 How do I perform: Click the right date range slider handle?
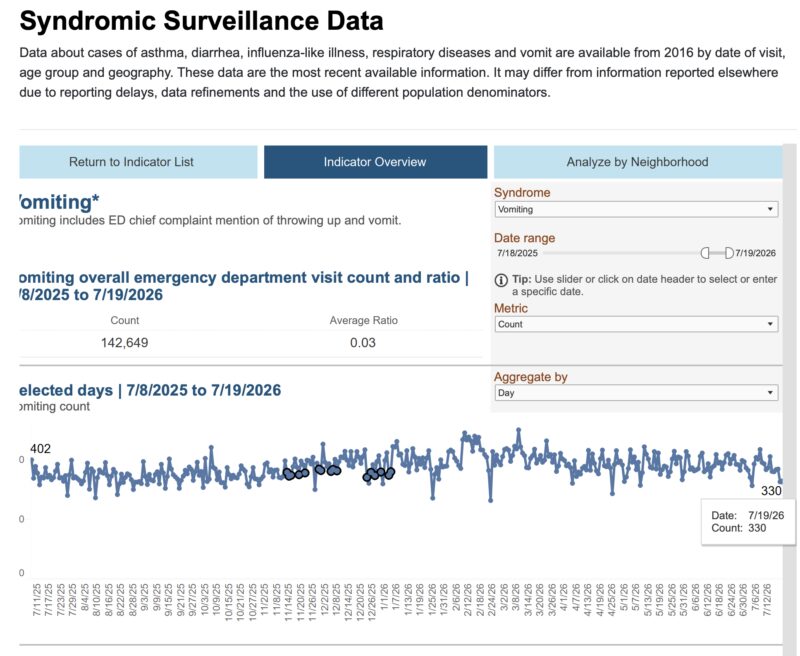729,253
